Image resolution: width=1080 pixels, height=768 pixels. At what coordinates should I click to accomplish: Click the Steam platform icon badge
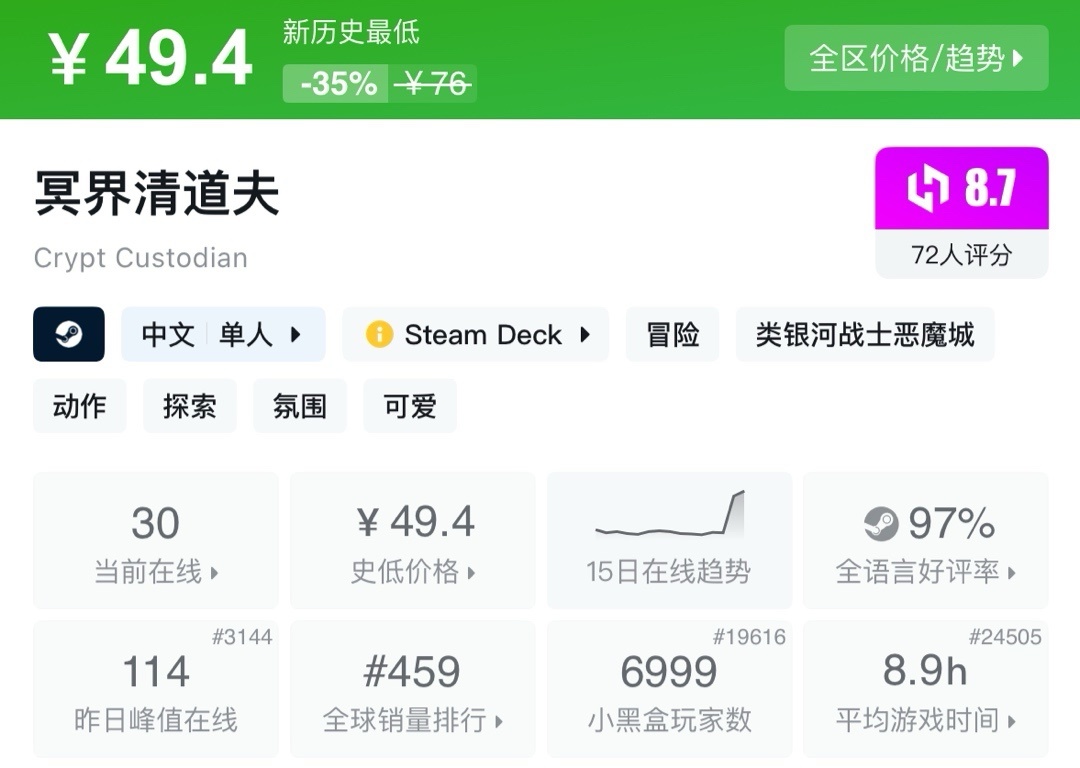coord(69,334)
